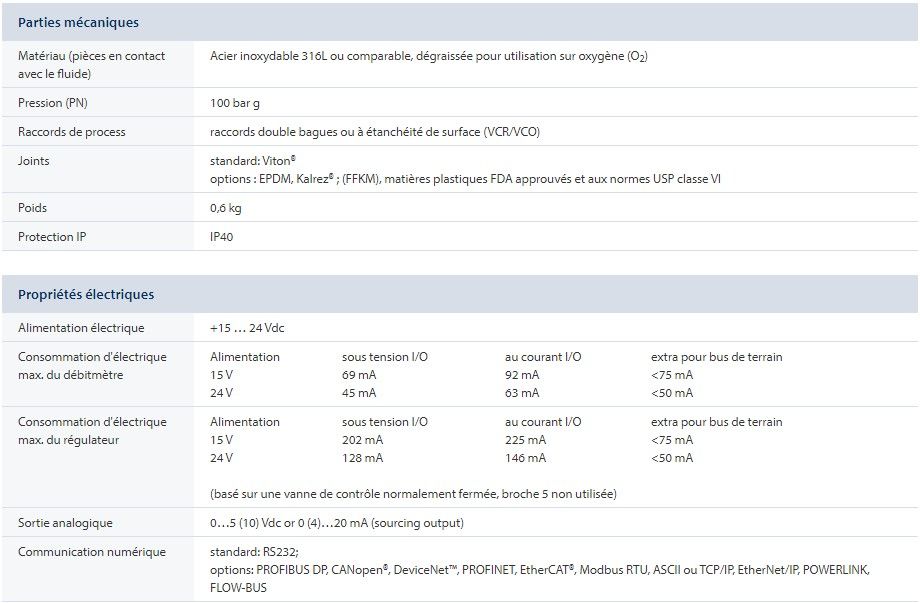920x603 pixels.
Task: Click the IP40 value
Action: pyautogui.click(x=221, y=237)
